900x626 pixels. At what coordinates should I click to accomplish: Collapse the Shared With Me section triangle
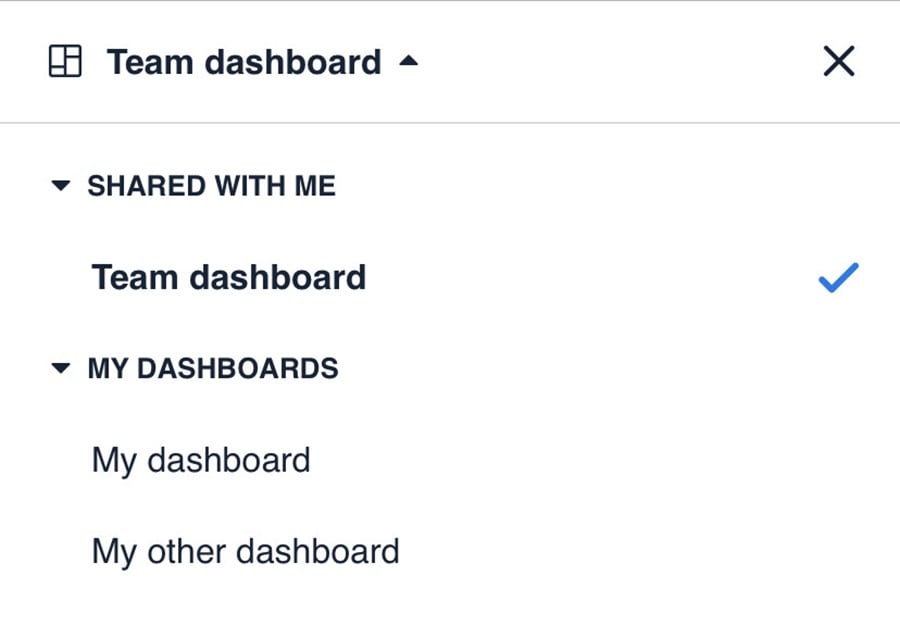click(x=61, y=186)
